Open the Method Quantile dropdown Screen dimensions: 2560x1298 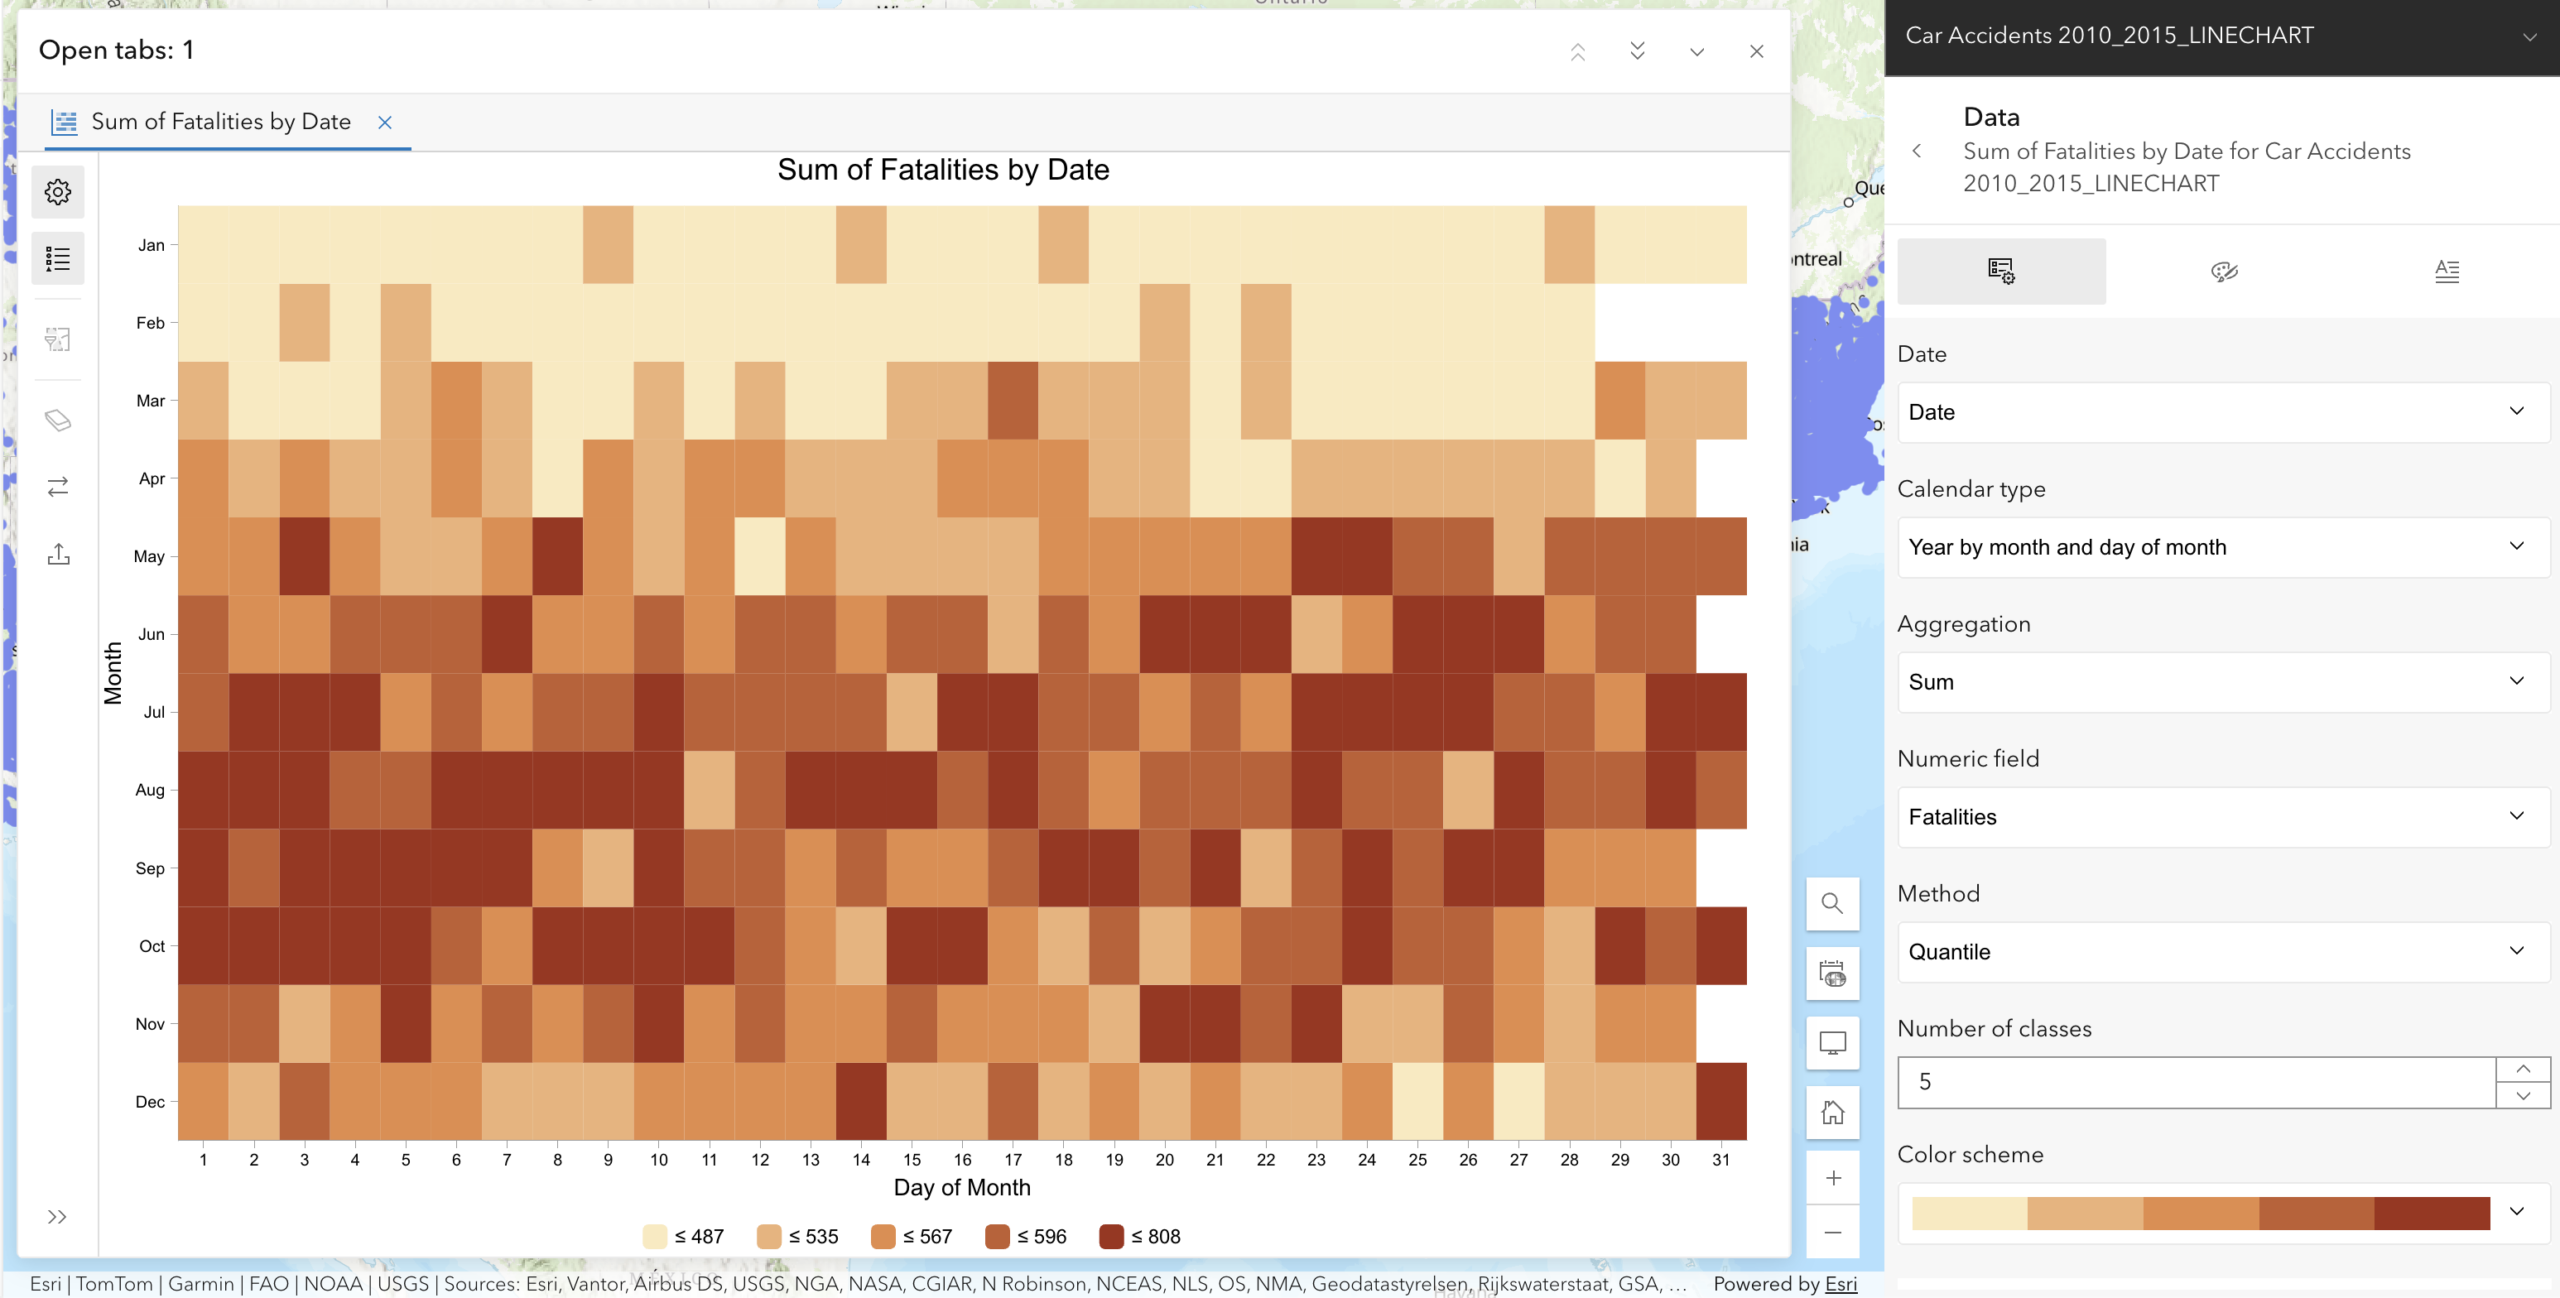click(x=2222, y=952)
